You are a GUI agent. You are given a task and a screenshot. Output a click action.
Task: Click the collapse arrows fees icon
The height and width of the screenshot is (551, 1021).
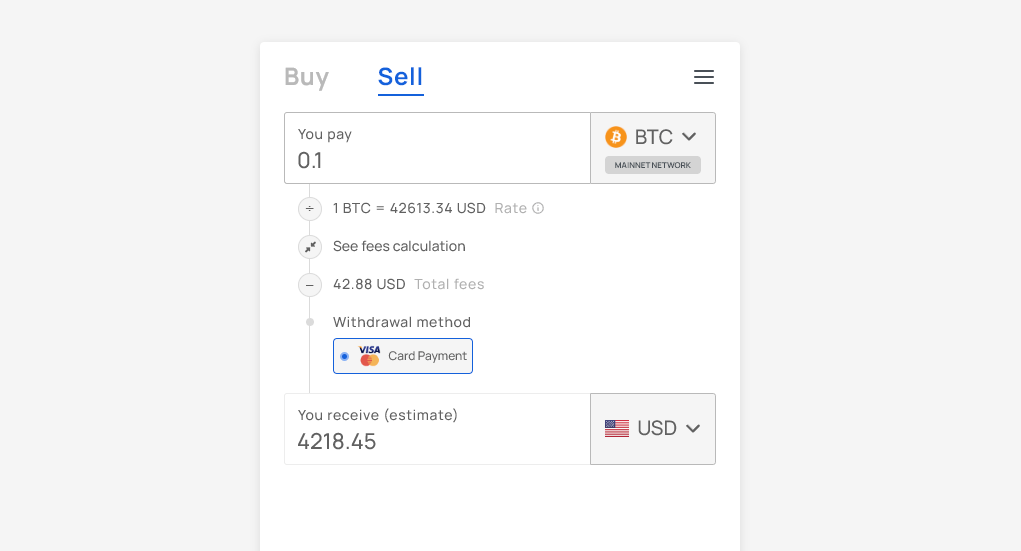310,247
